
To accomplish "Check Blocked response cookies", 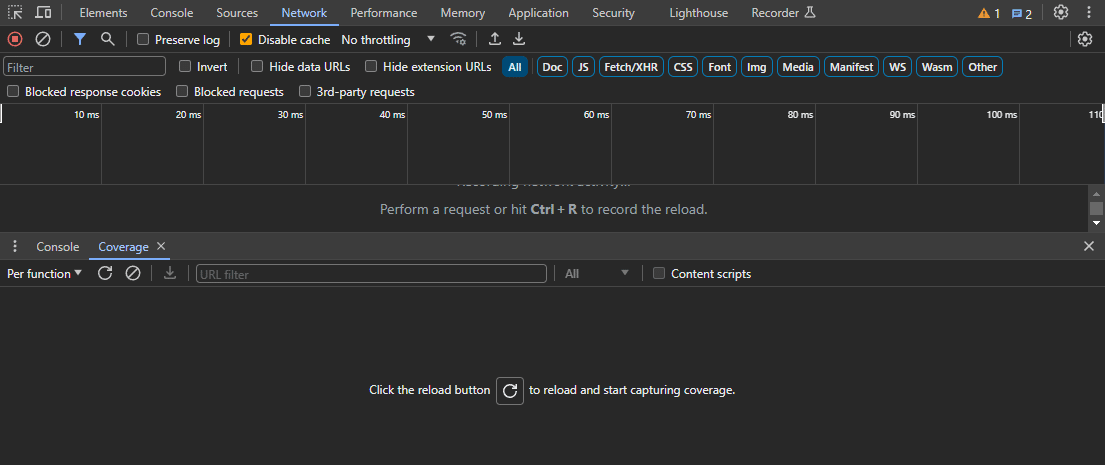I will (x=13, y=92).
